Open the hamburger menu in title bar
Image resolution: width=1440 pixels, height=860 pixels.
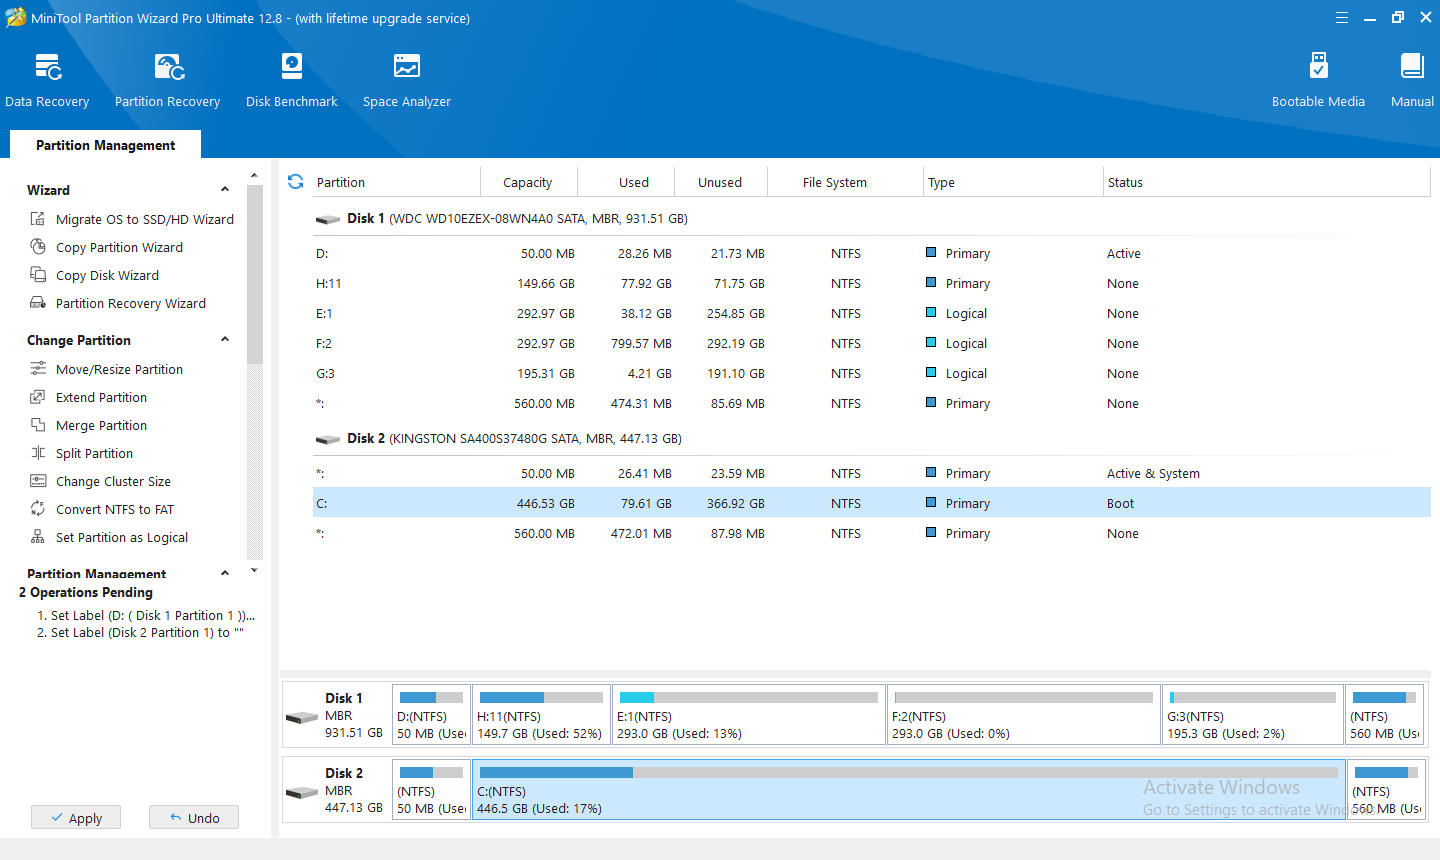click(1342, 18)
